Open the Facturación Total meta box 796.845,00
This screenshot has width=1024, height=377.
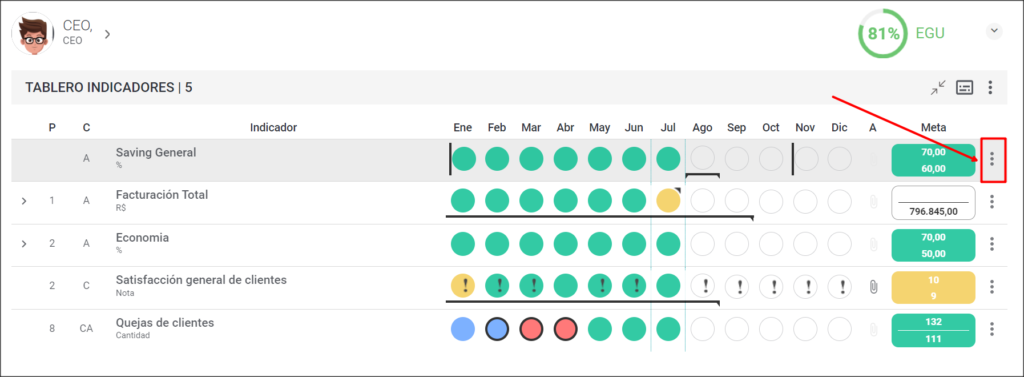(933, 203)
